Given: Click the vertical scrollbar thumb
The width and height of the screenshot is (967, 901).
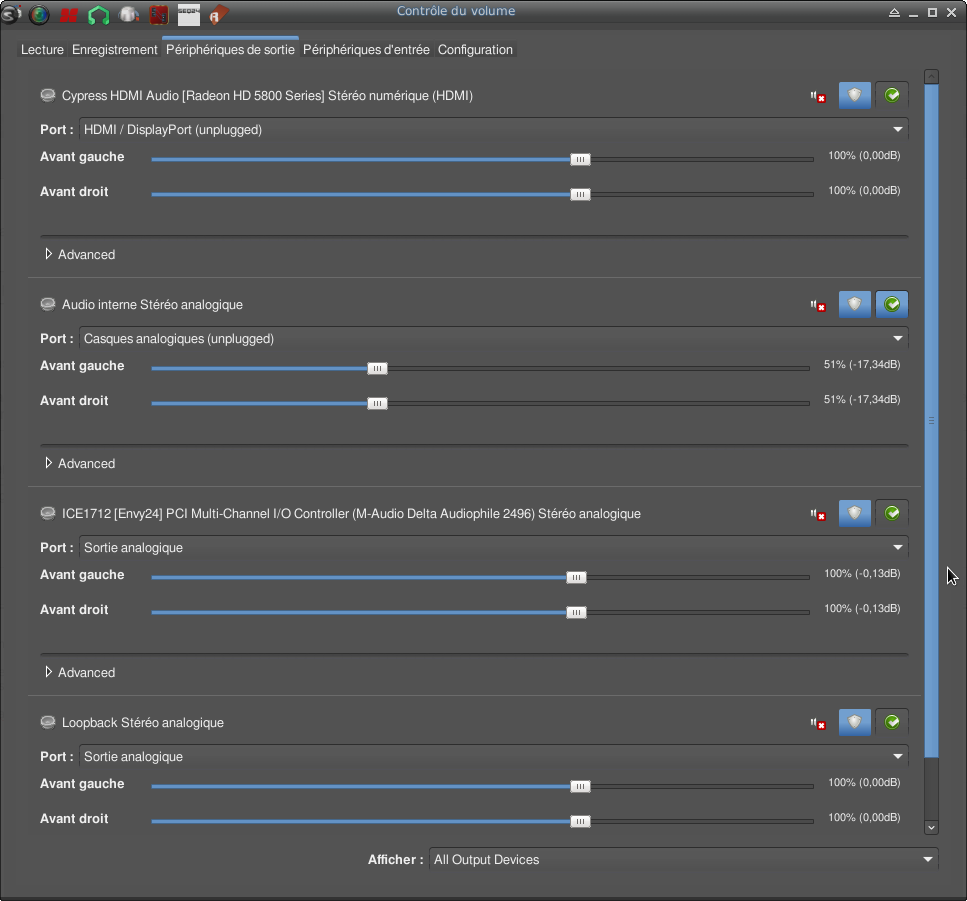Looking at the screenshot, I should [x=931, y=421].
